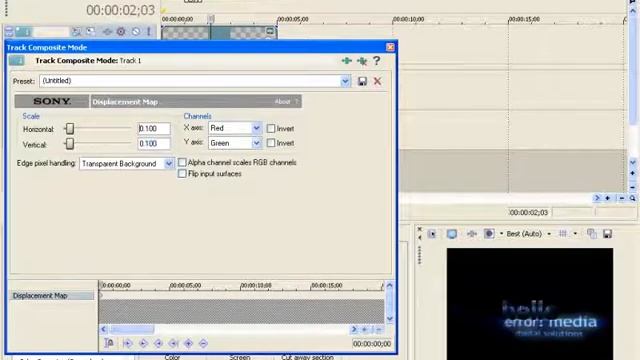Click keyframe timeline scroll left arrow
The image size is (640, 360).
104,329
